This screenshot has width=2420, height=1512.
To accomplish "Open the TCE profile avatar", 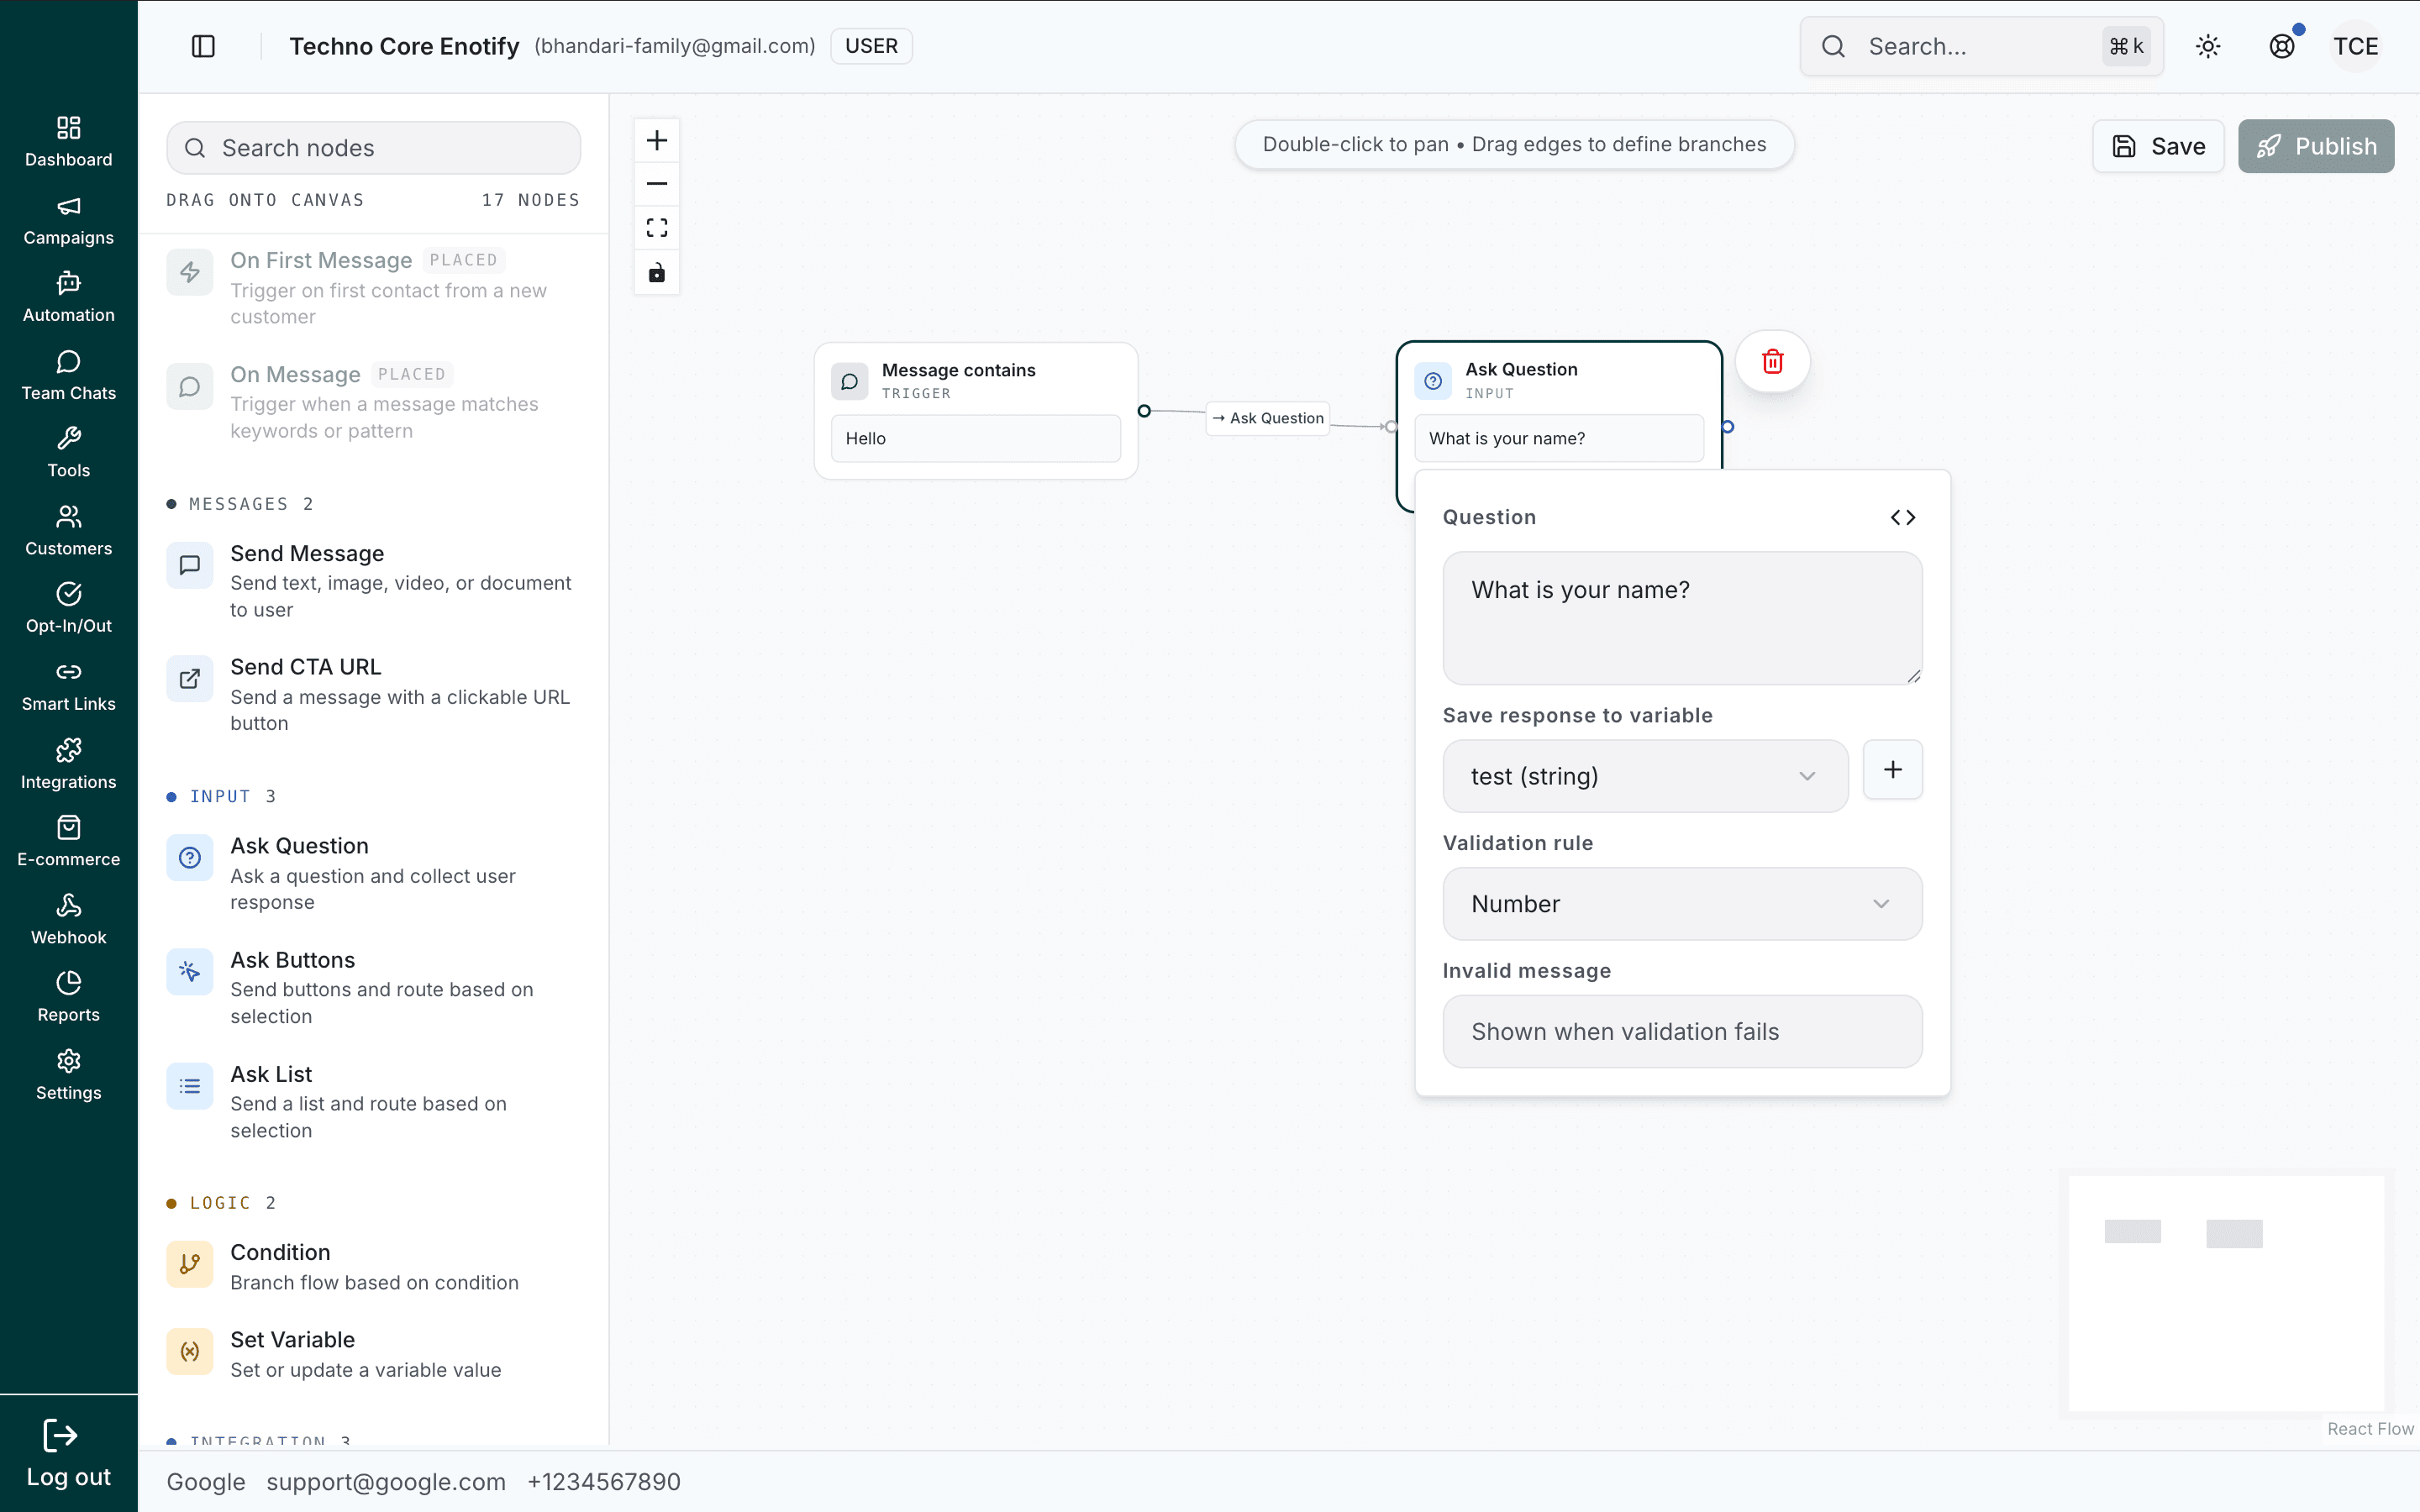I will tap(2356, 46).
